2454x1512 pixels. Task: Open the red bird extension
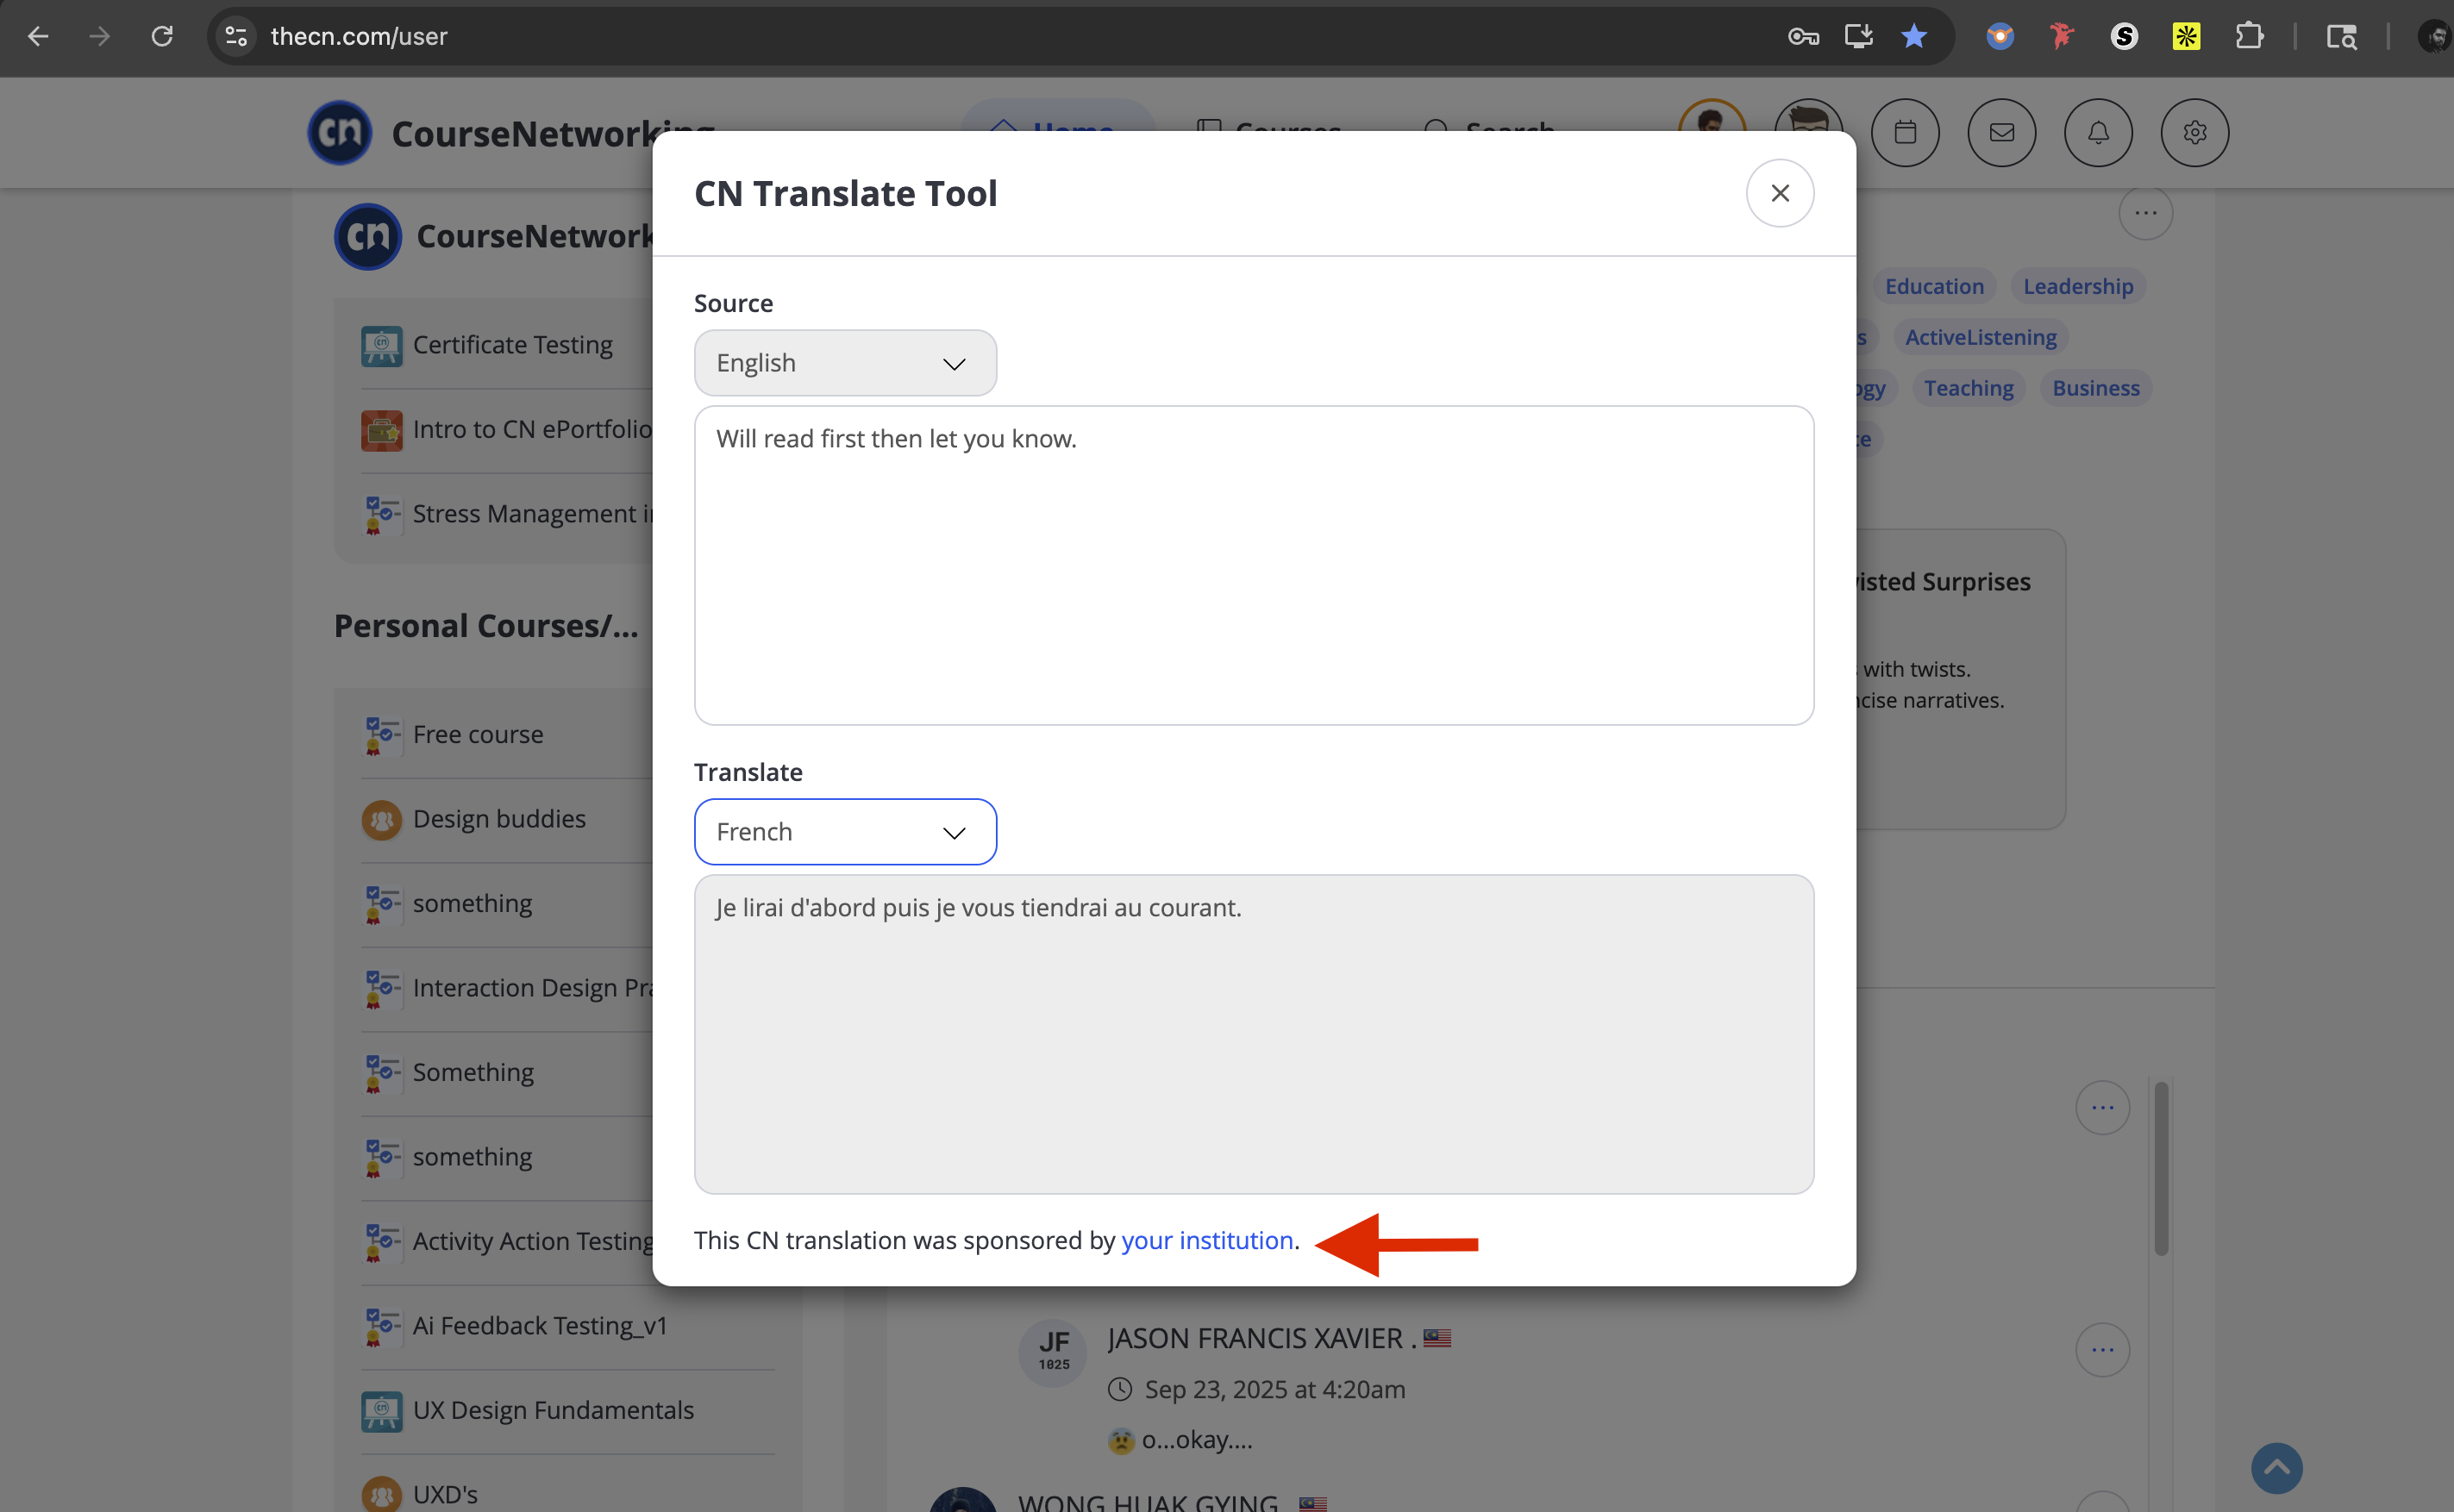pos(2061,37)
